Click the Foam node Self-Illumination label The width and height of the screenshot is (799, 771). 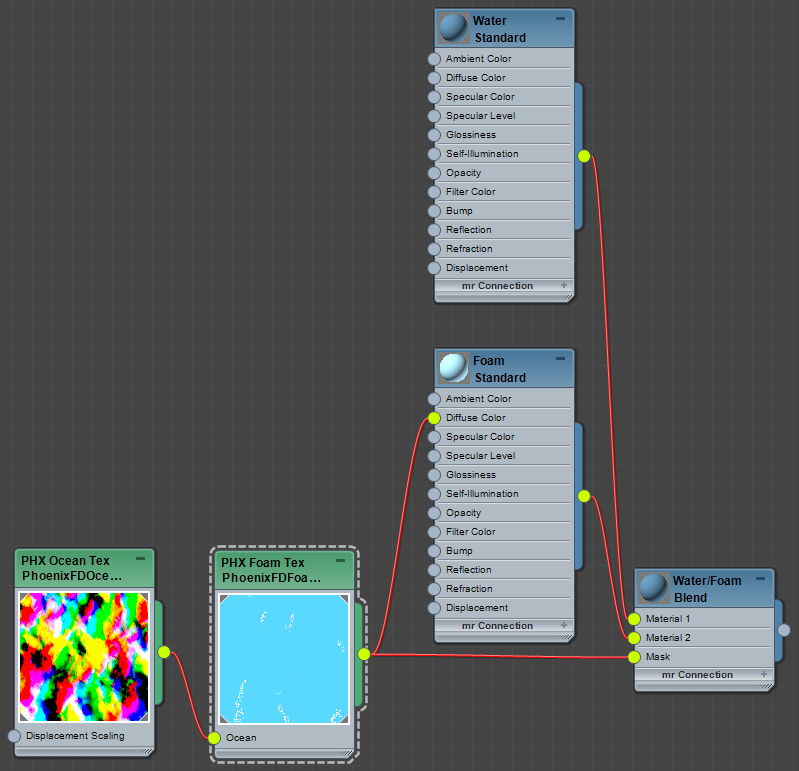click(482, 494)
